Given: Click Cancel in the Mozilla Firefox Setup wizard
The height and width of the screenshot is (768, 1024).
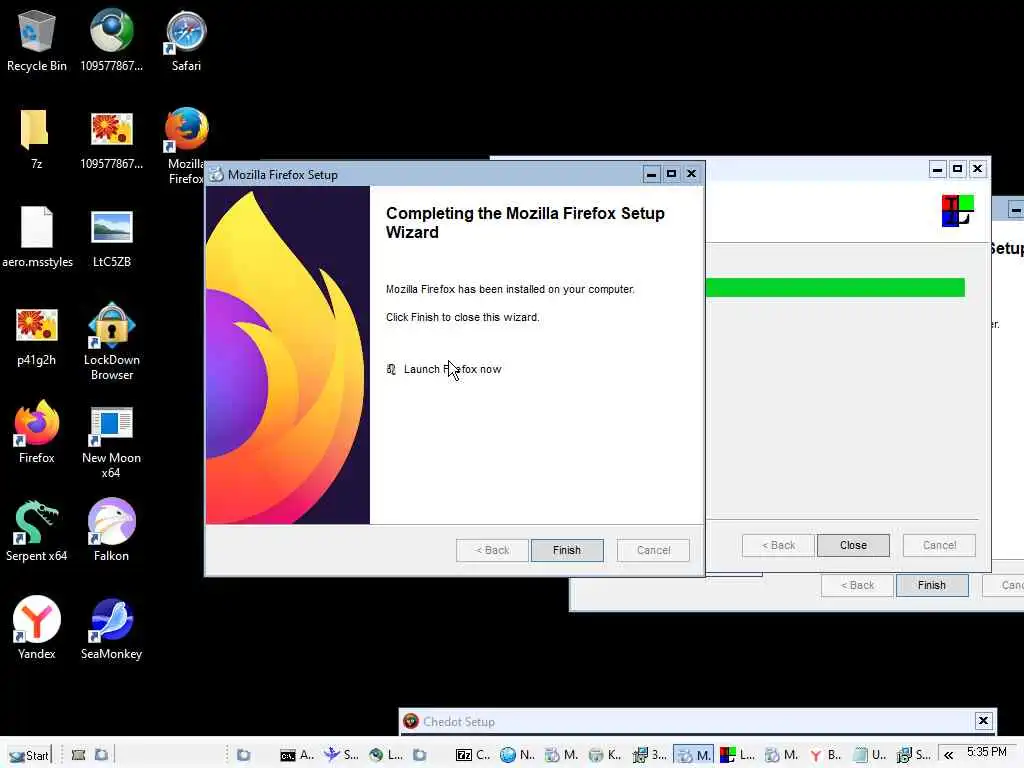Looking at the screenshot, I should pos(653,551).
